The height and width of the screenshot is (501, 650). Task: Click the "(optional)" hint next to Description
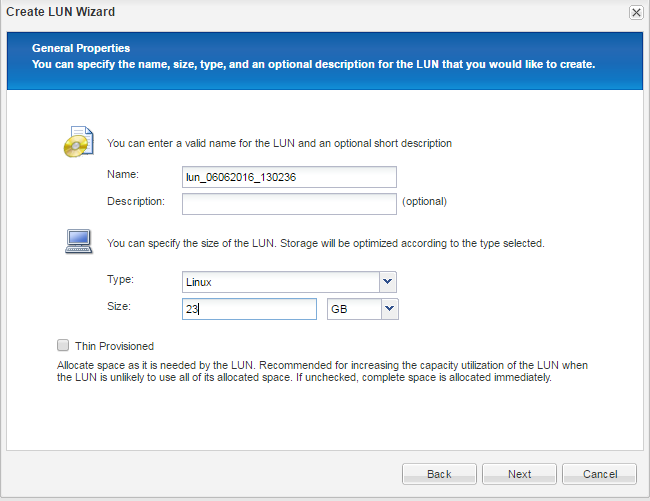coord(424,201)
